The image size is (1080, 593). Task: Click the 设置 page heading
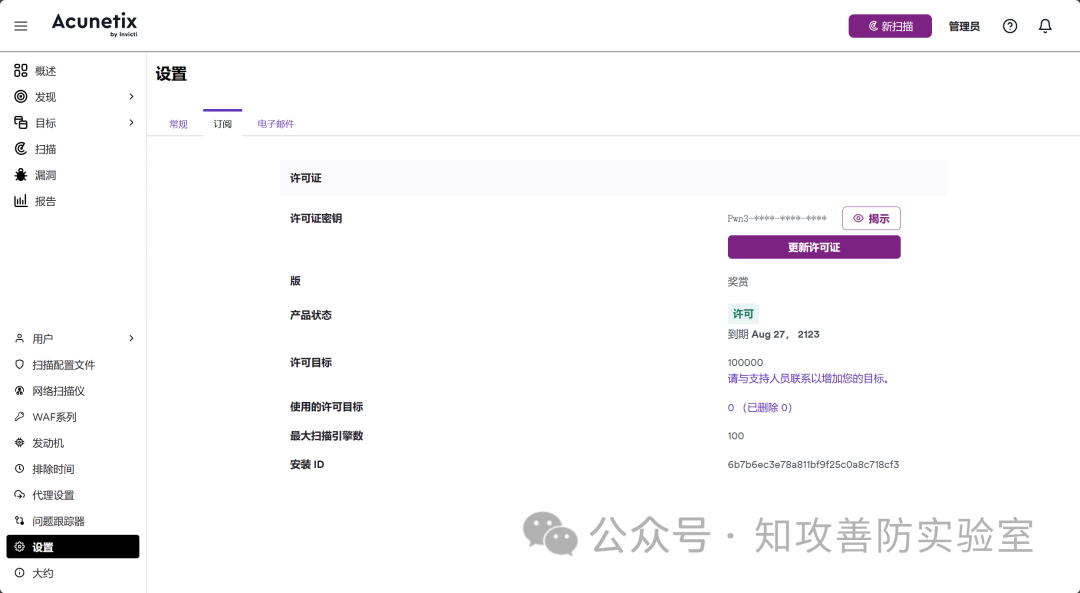coord(172,74)
